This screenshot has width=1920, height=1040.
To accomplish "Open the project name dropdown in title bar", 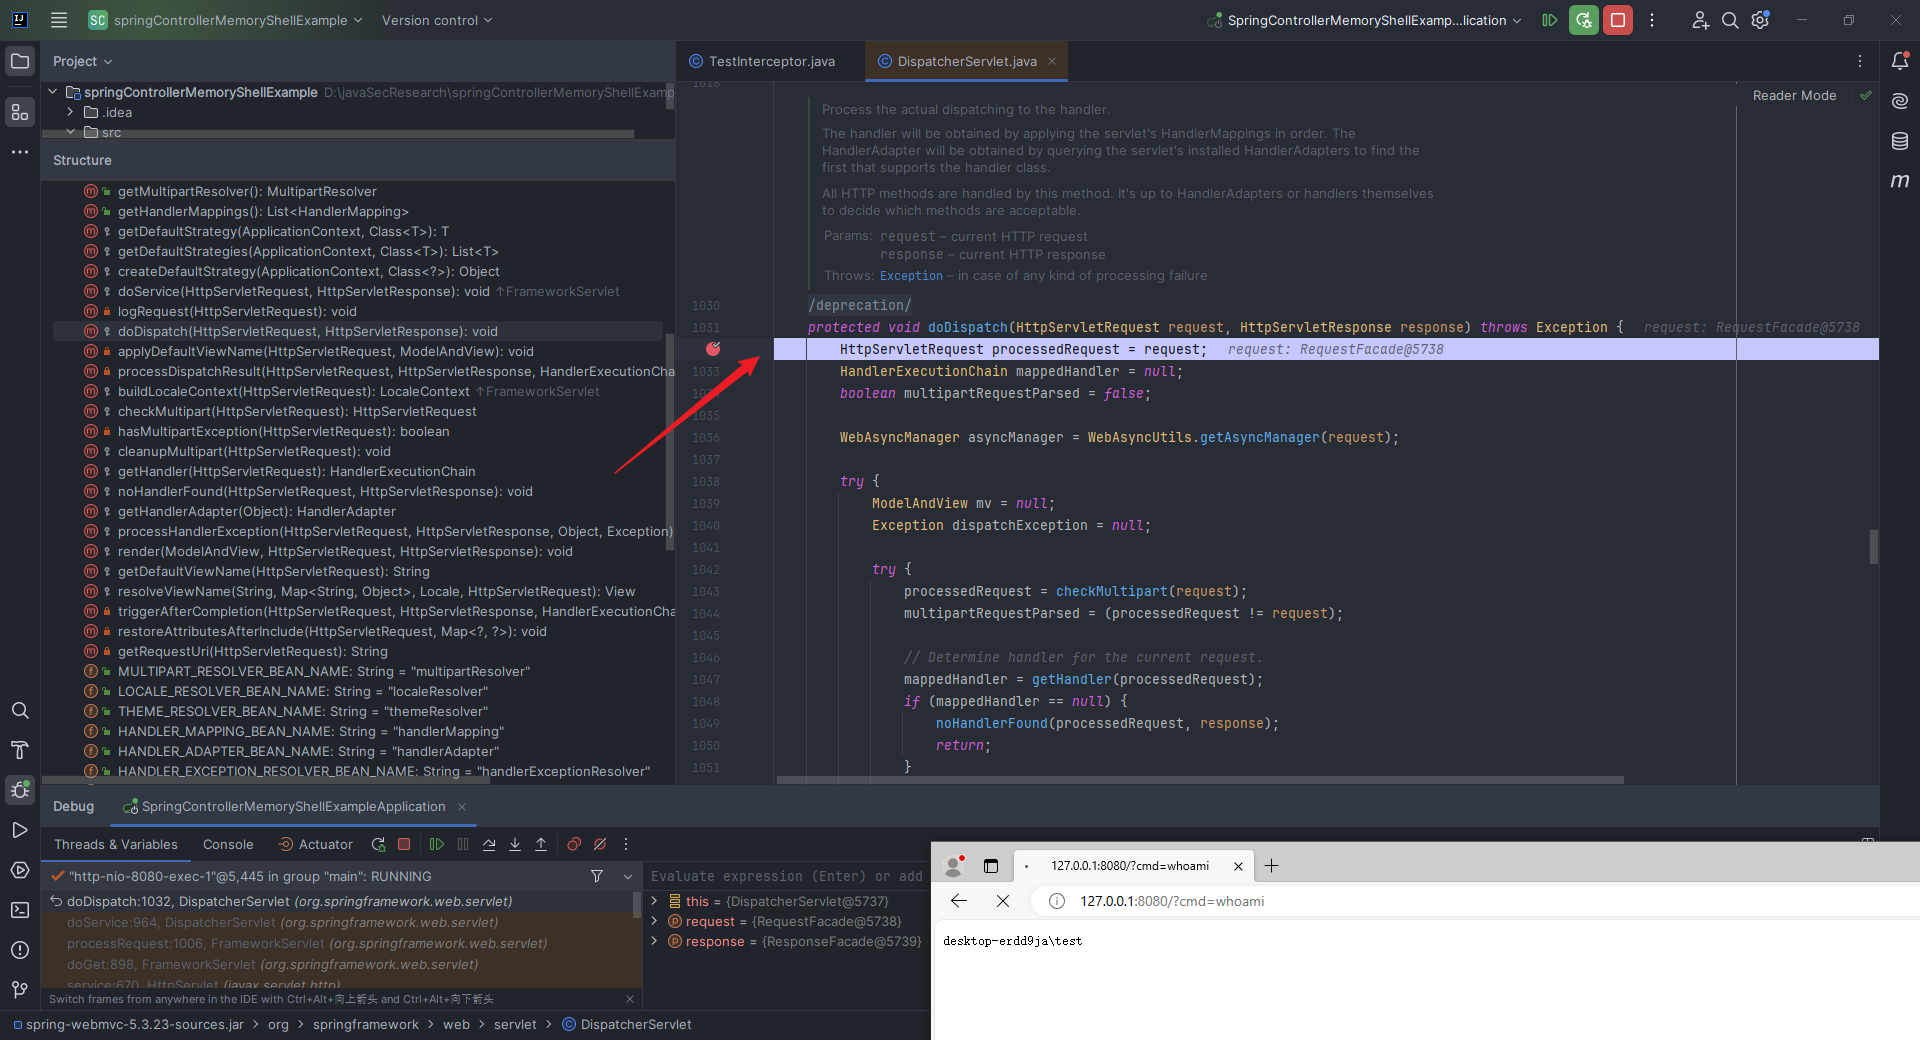I will coord(226,20).
